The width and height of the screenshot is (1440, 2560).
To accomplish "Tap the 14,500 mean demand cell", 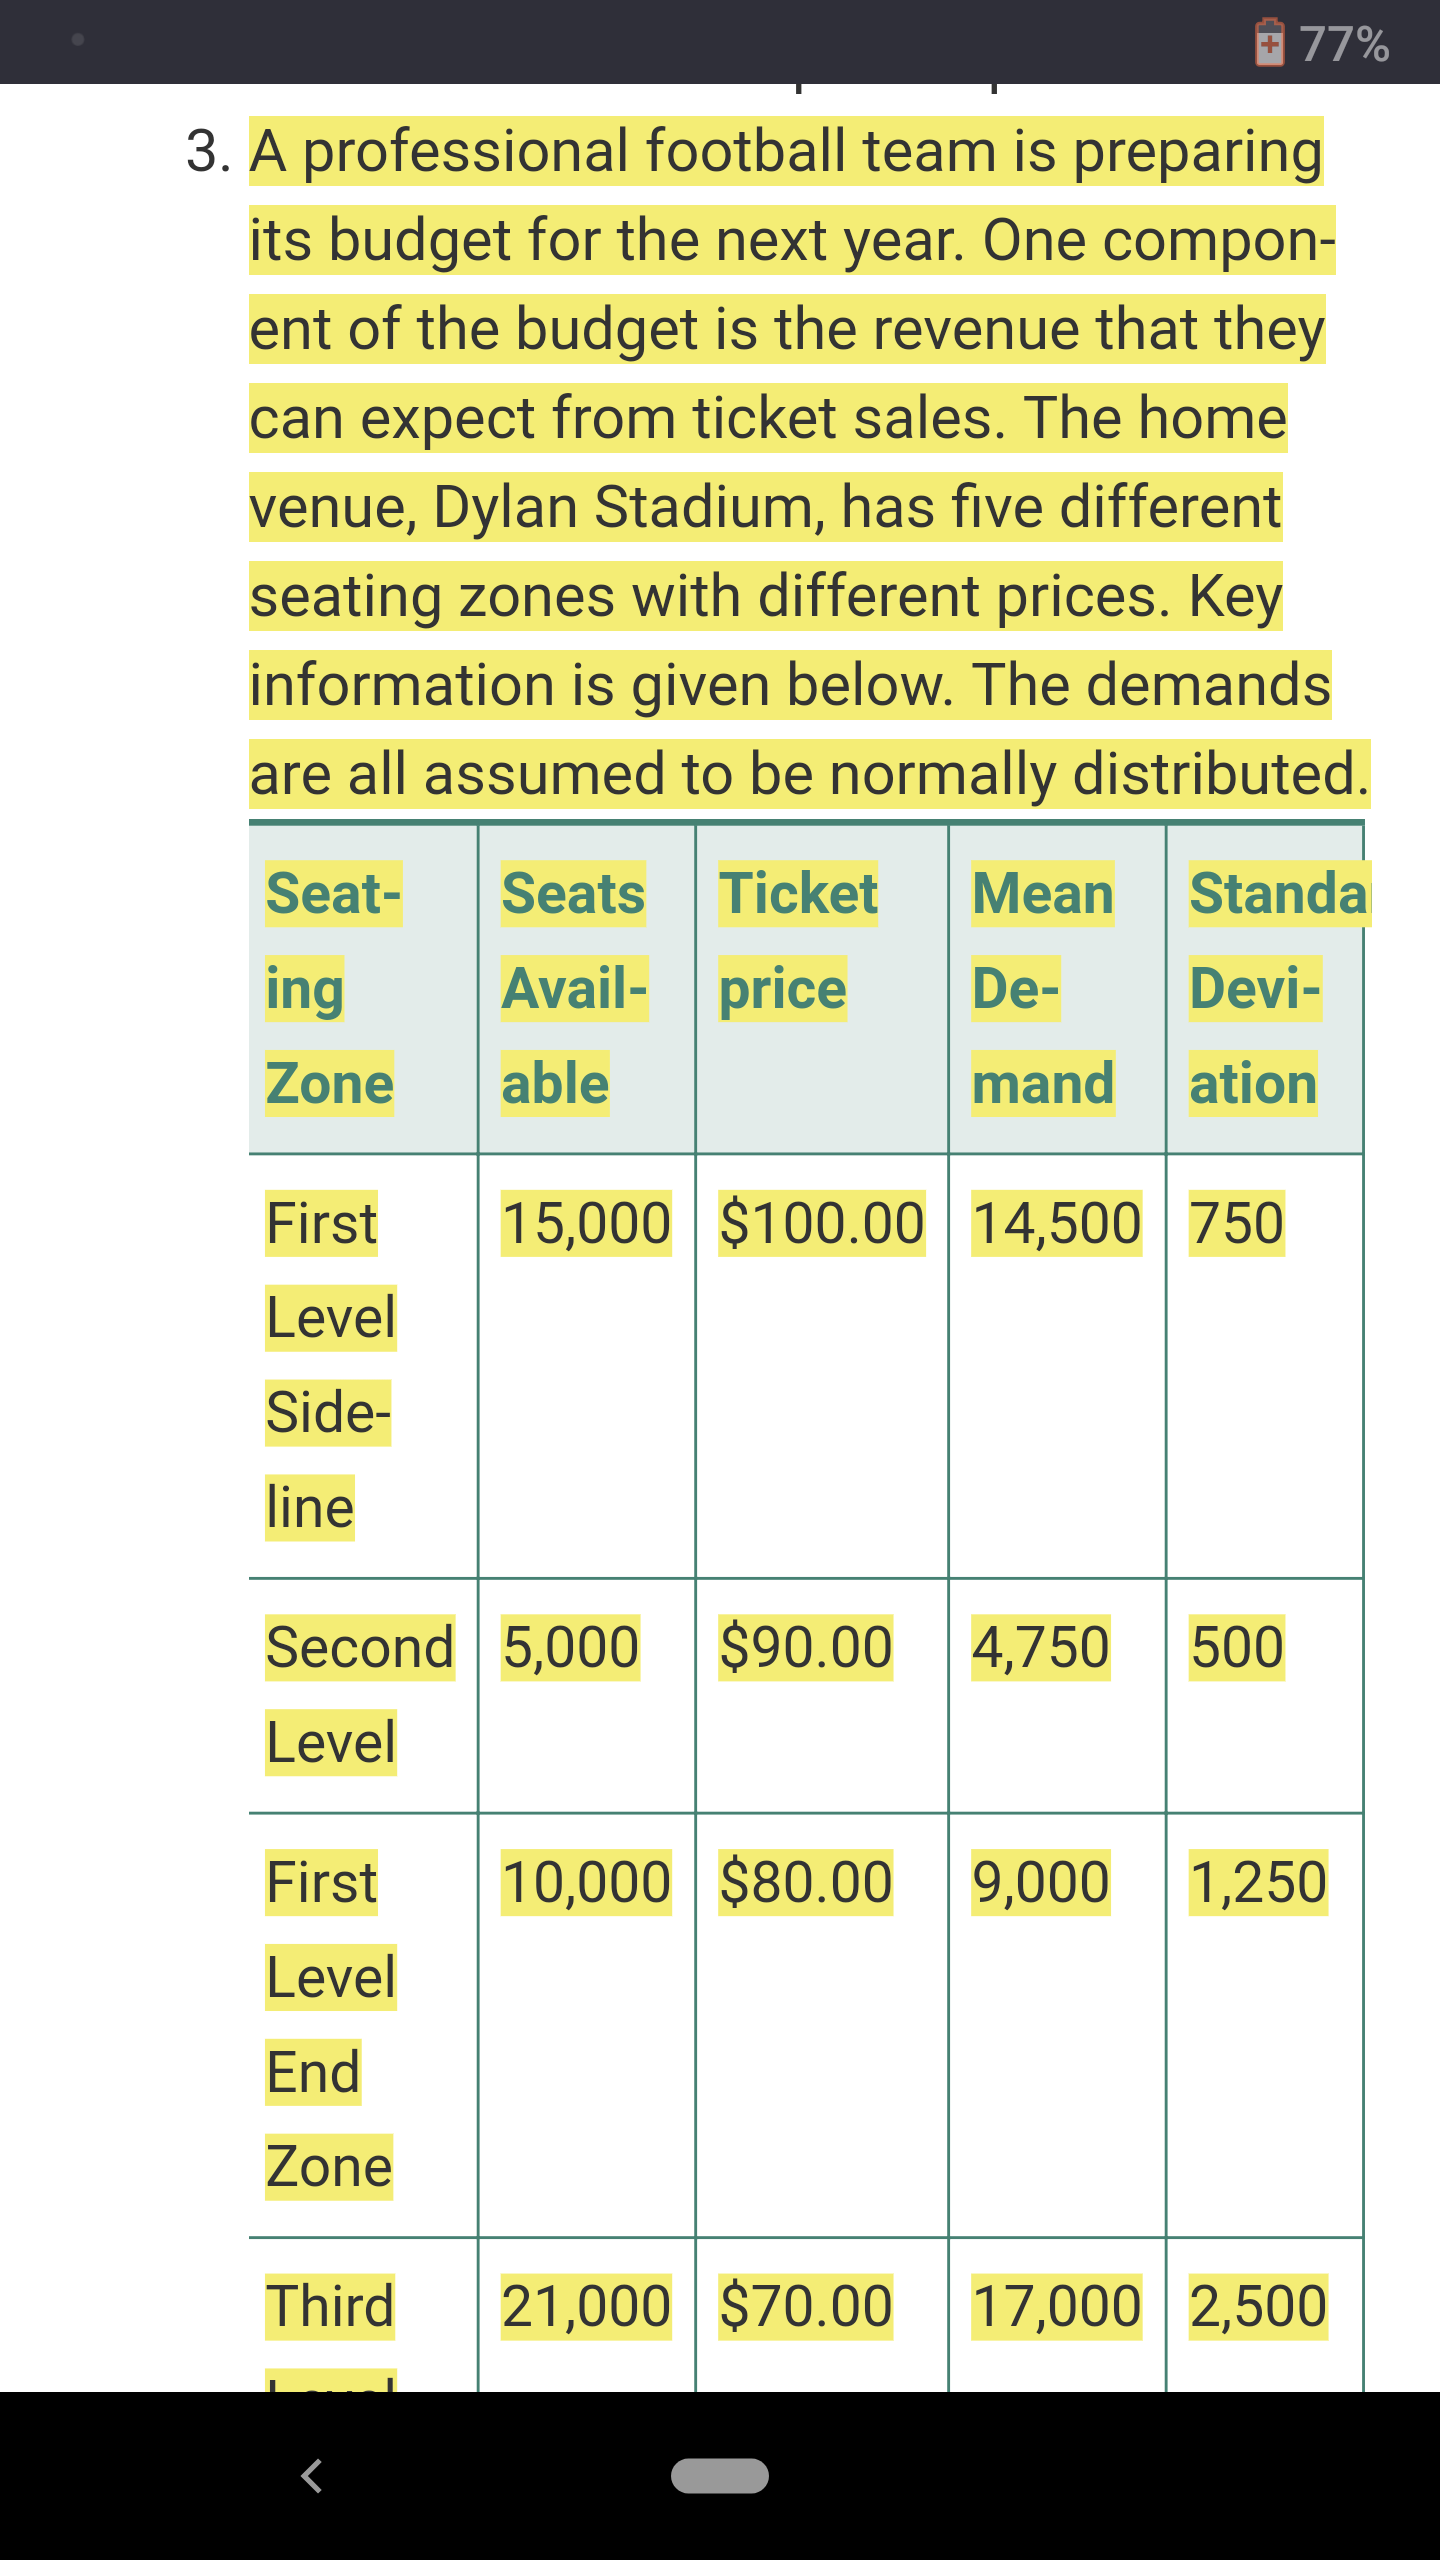I will point(1056,1223).
